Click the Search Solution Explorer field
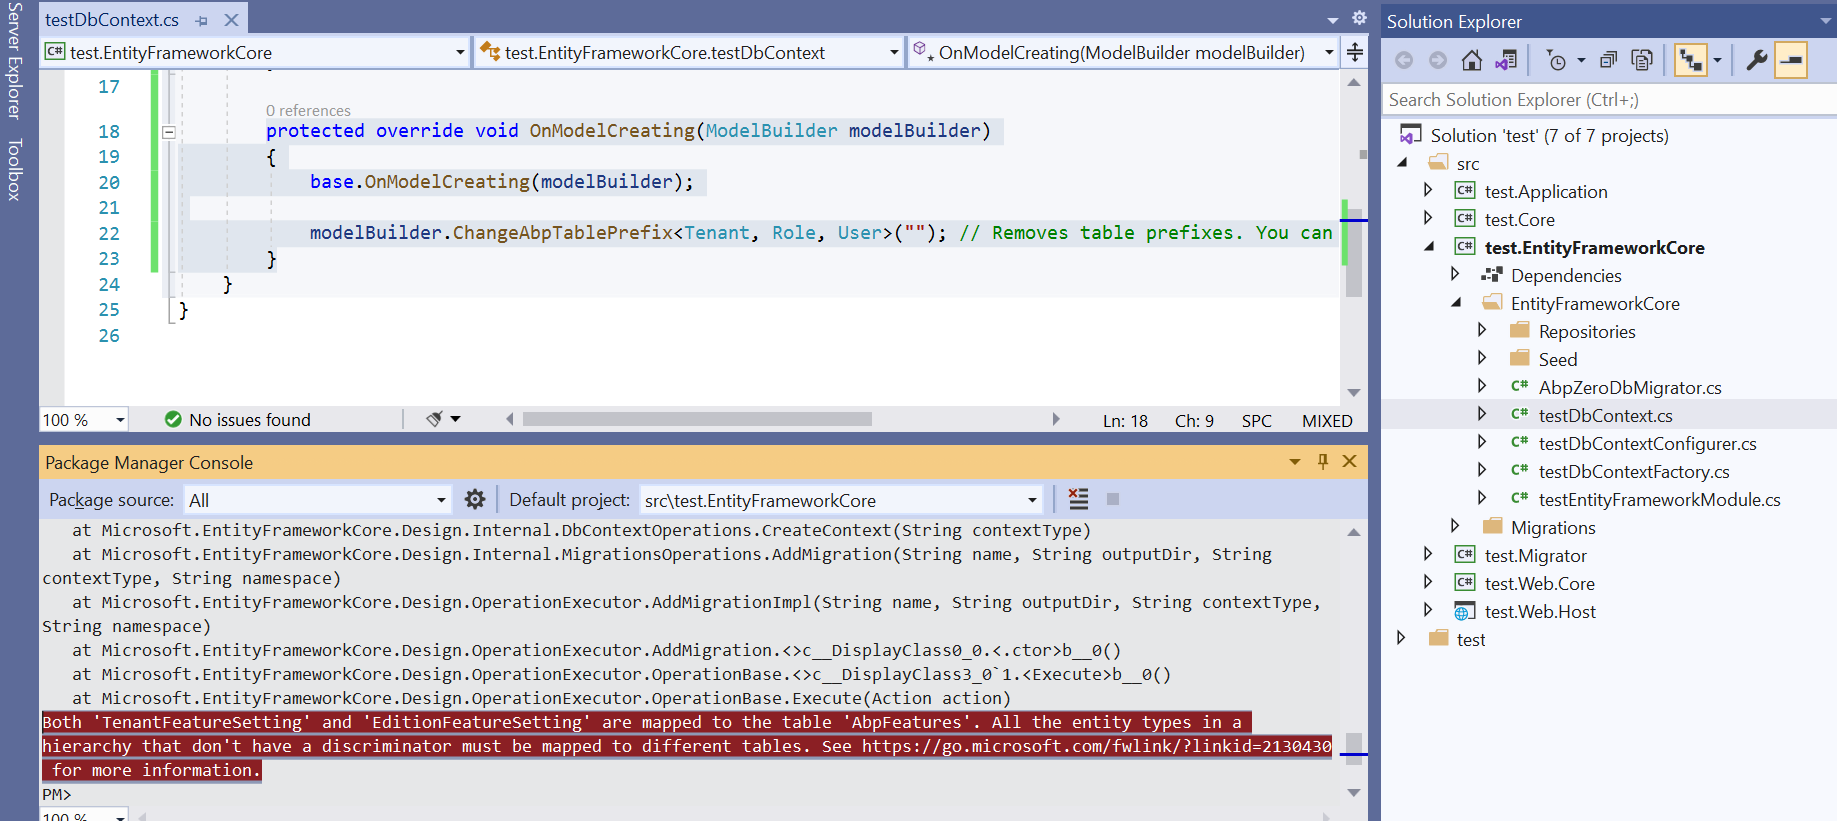Screen dimensions: 1837x821 pyautogui.click(x=1608, y=100)
